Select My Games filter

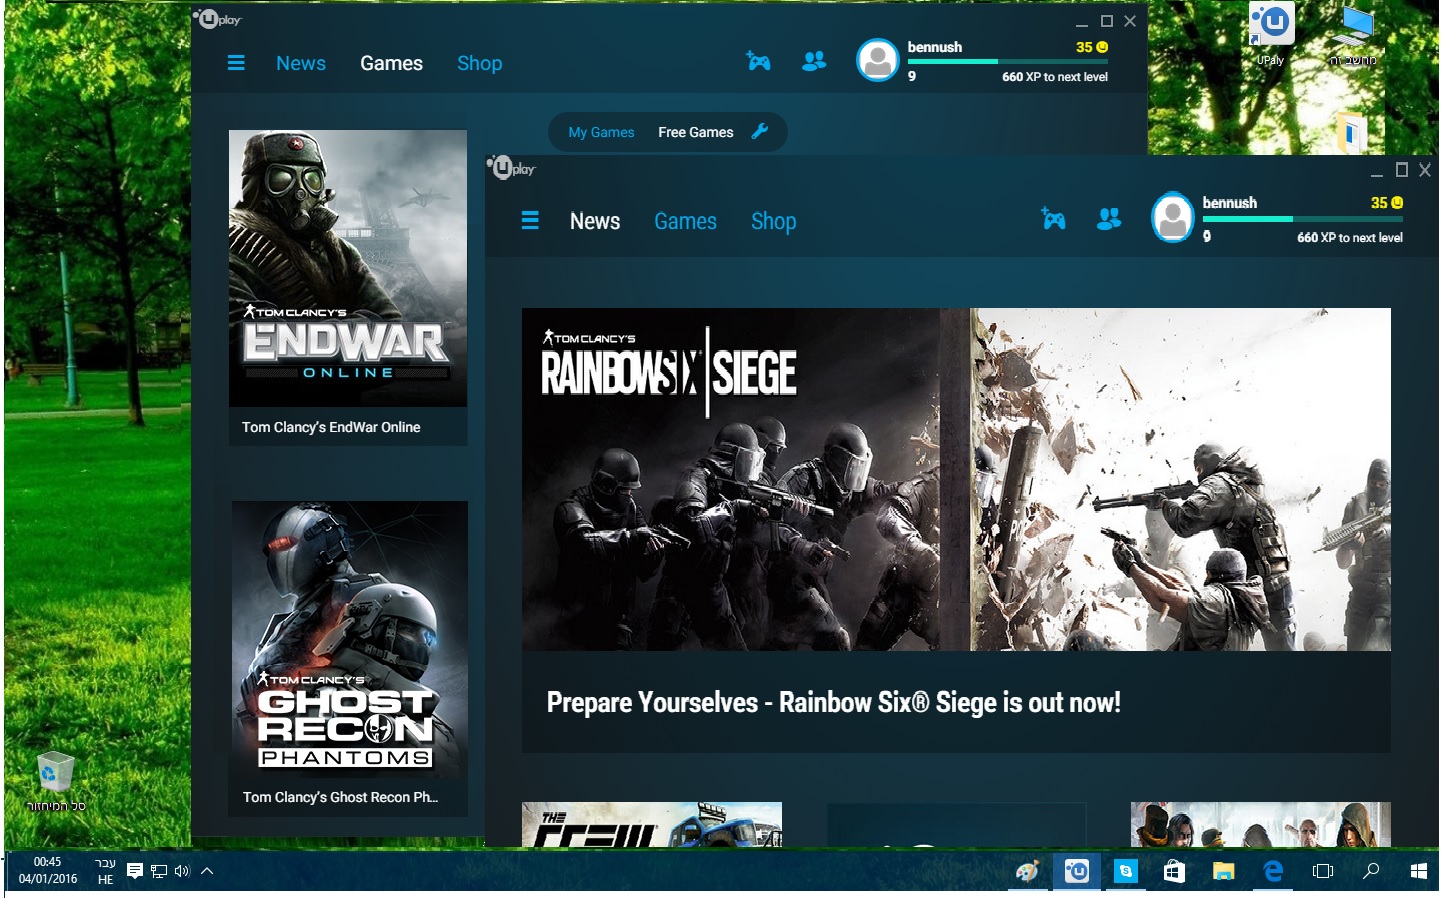click(x=601, y=132)
